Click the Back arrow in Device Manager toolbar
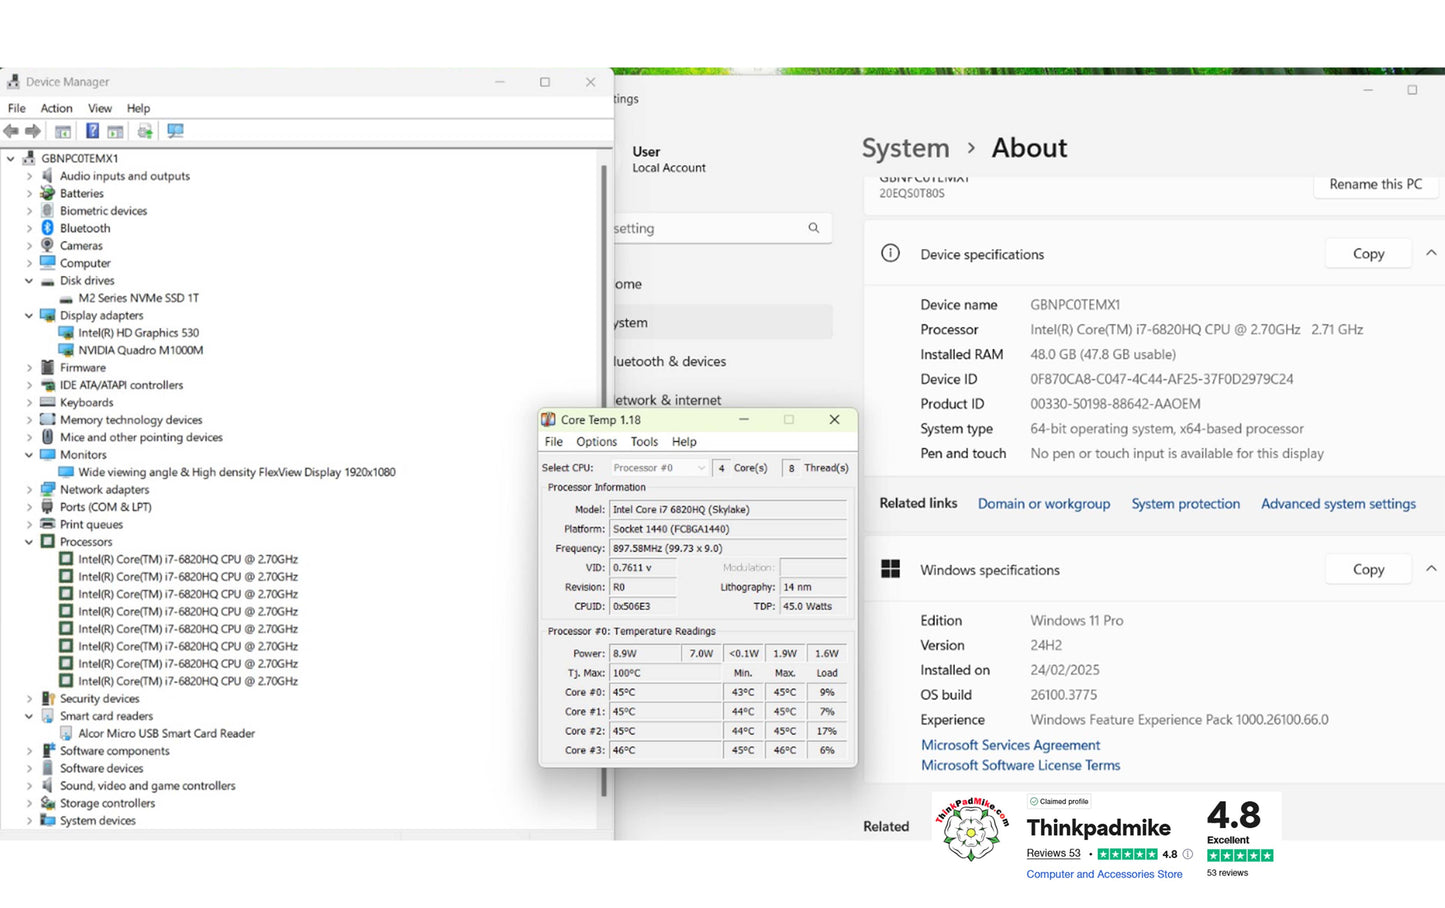Viewport: 1445px width, 908px height. [11, 131]
